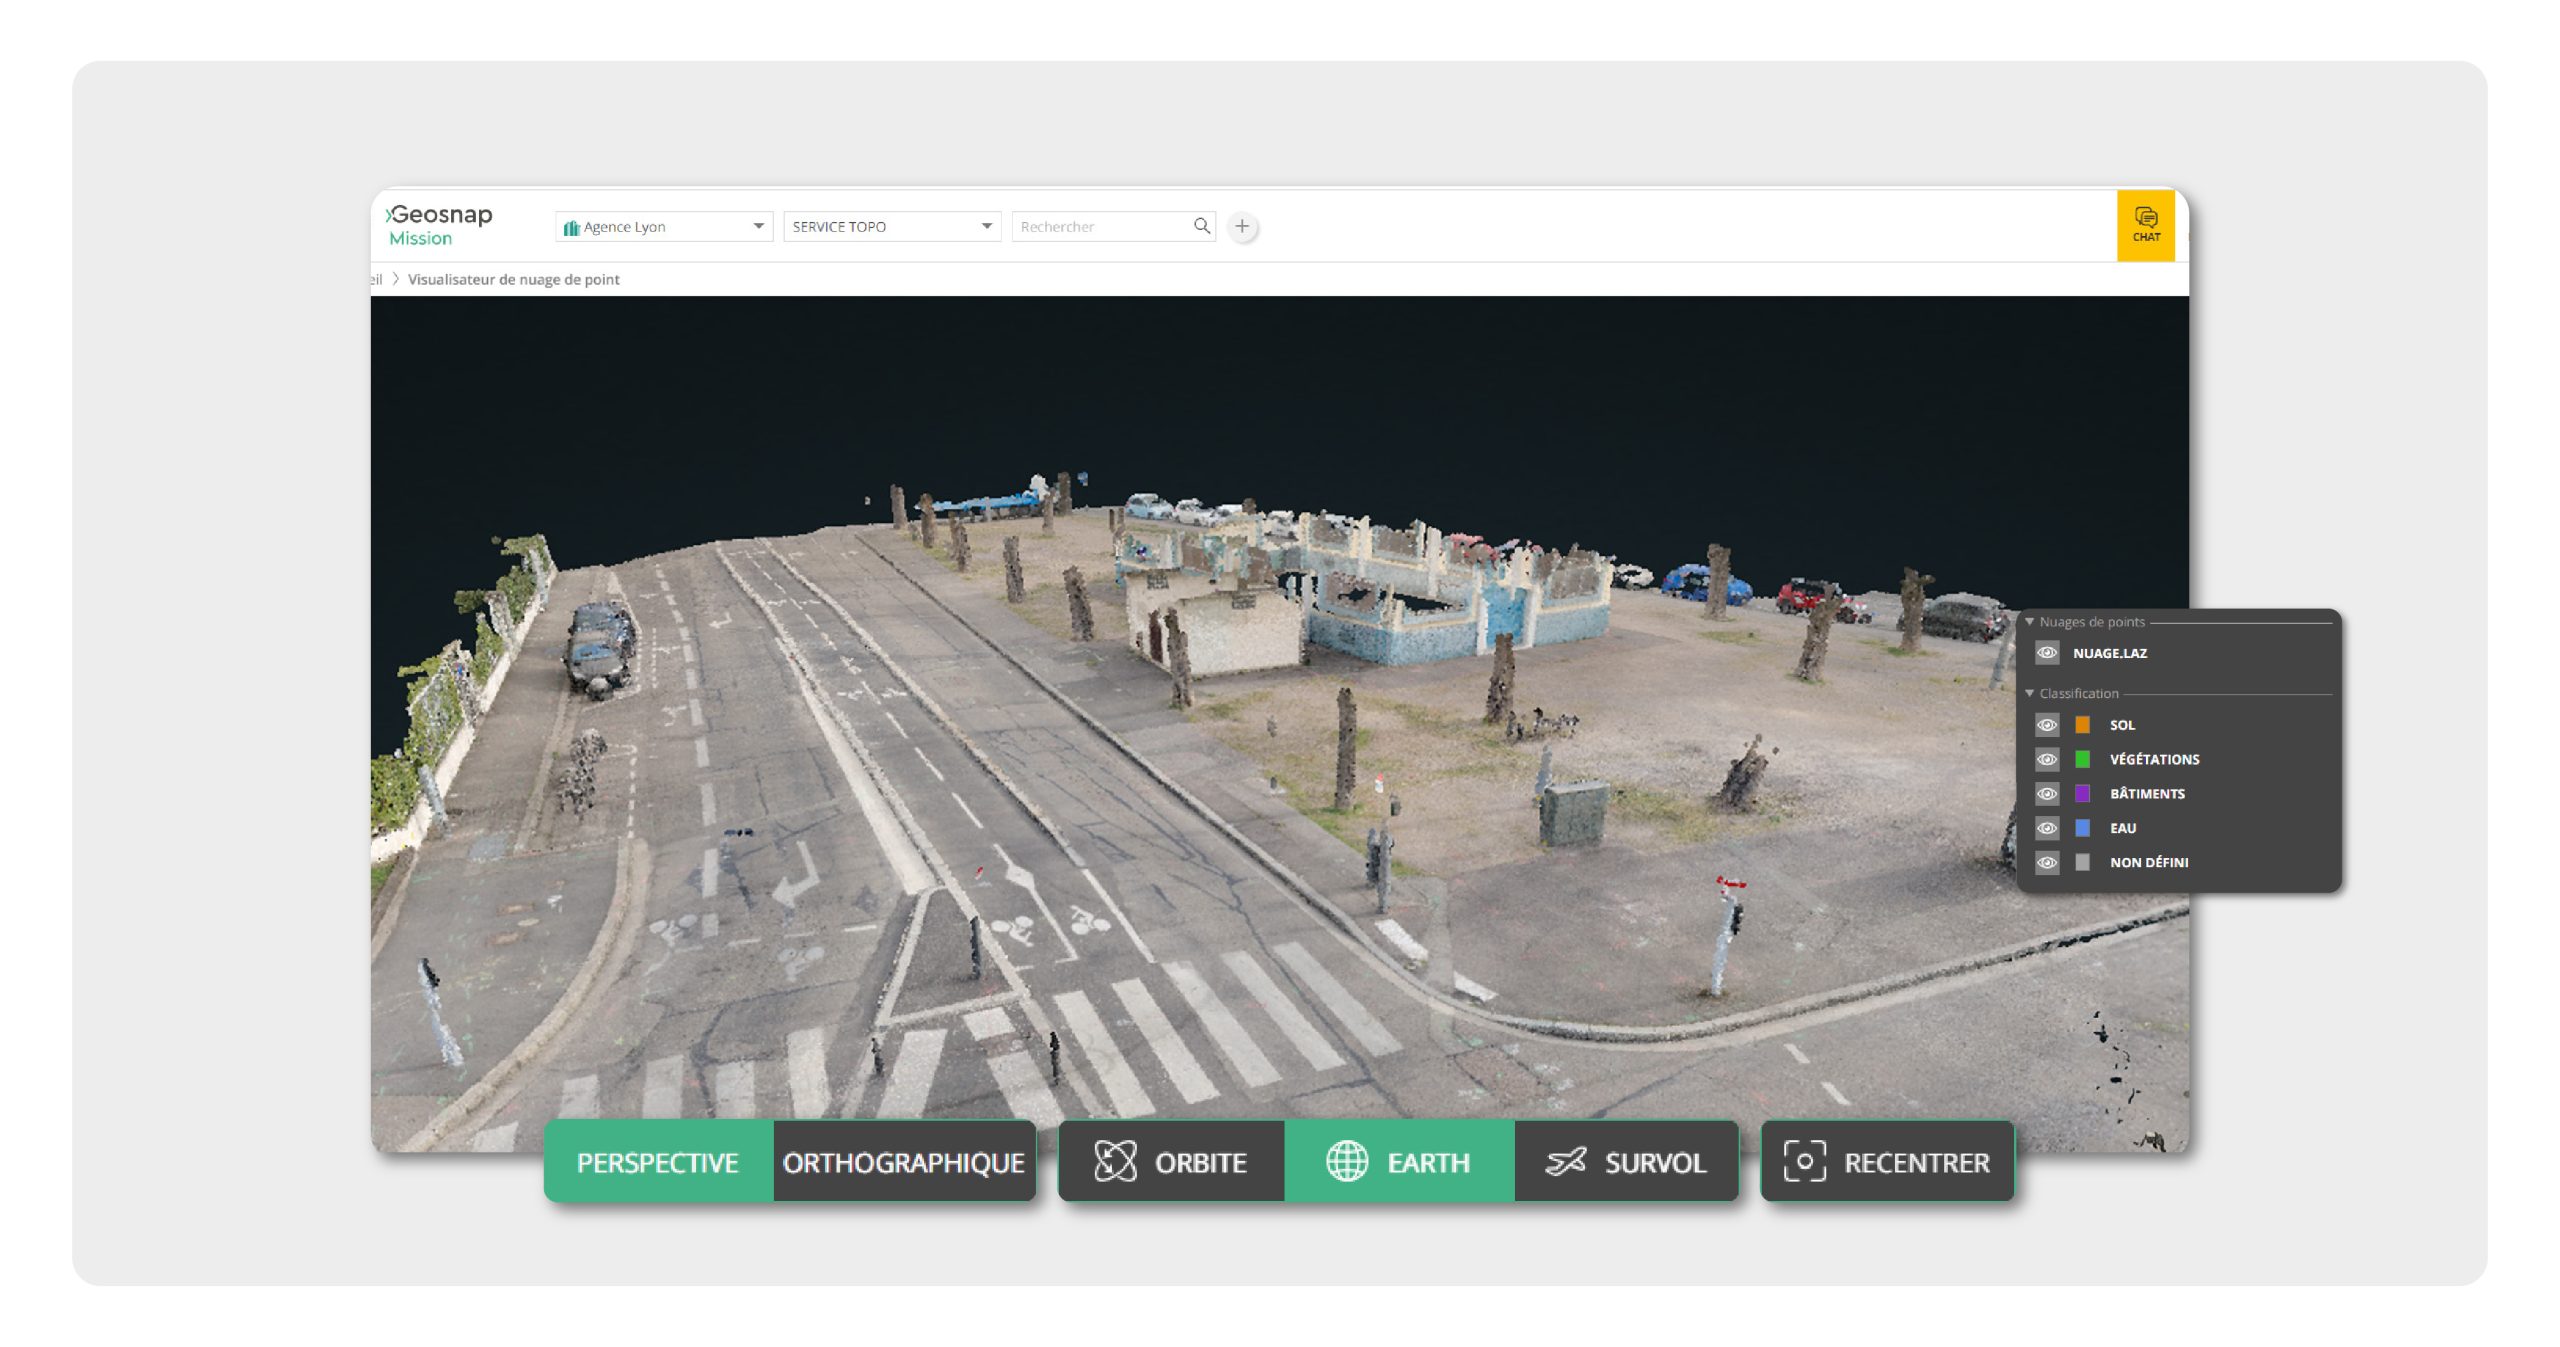This screenshot has height=1347, width=2560.
Task: Switch to Orthographique view mode
Action: pyautogui.click(x=904, y=1162)
